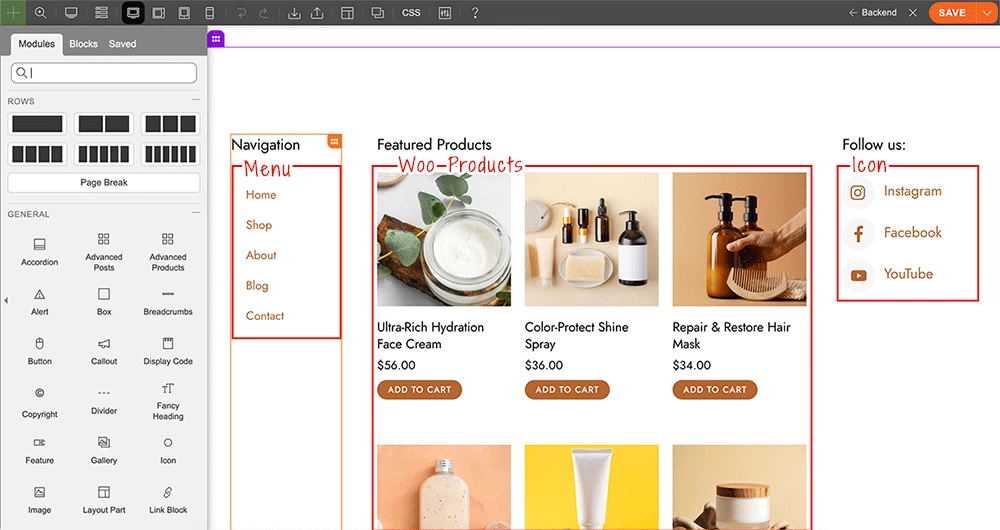The image size is (1000, 530).
Task: Open the Saved tab
Action: (x=122, y=44)
